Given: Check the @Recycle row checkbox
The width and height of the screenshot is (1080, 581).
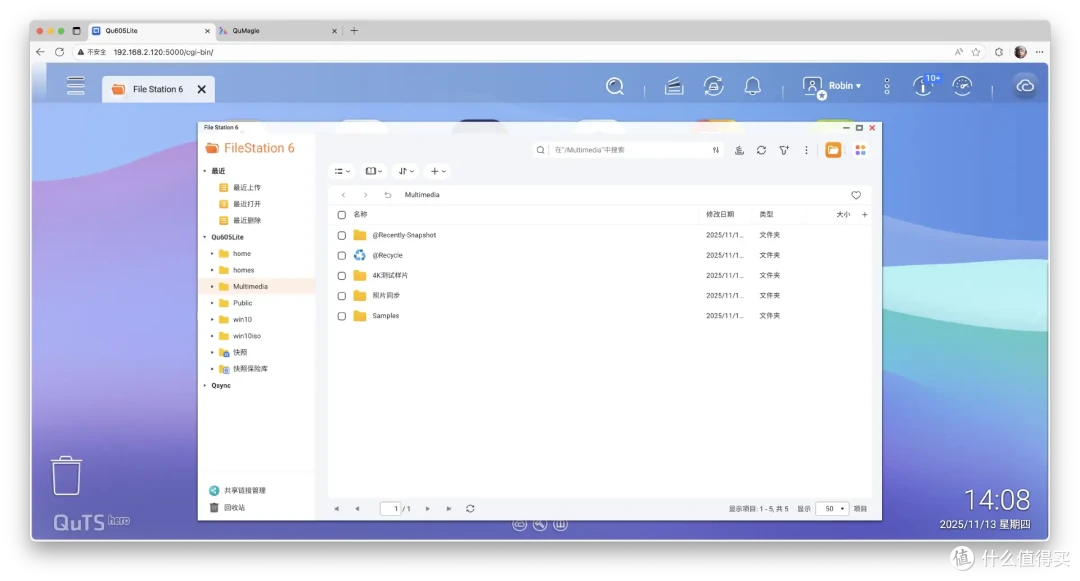Looking at the screenshot, I should point(342,255).
